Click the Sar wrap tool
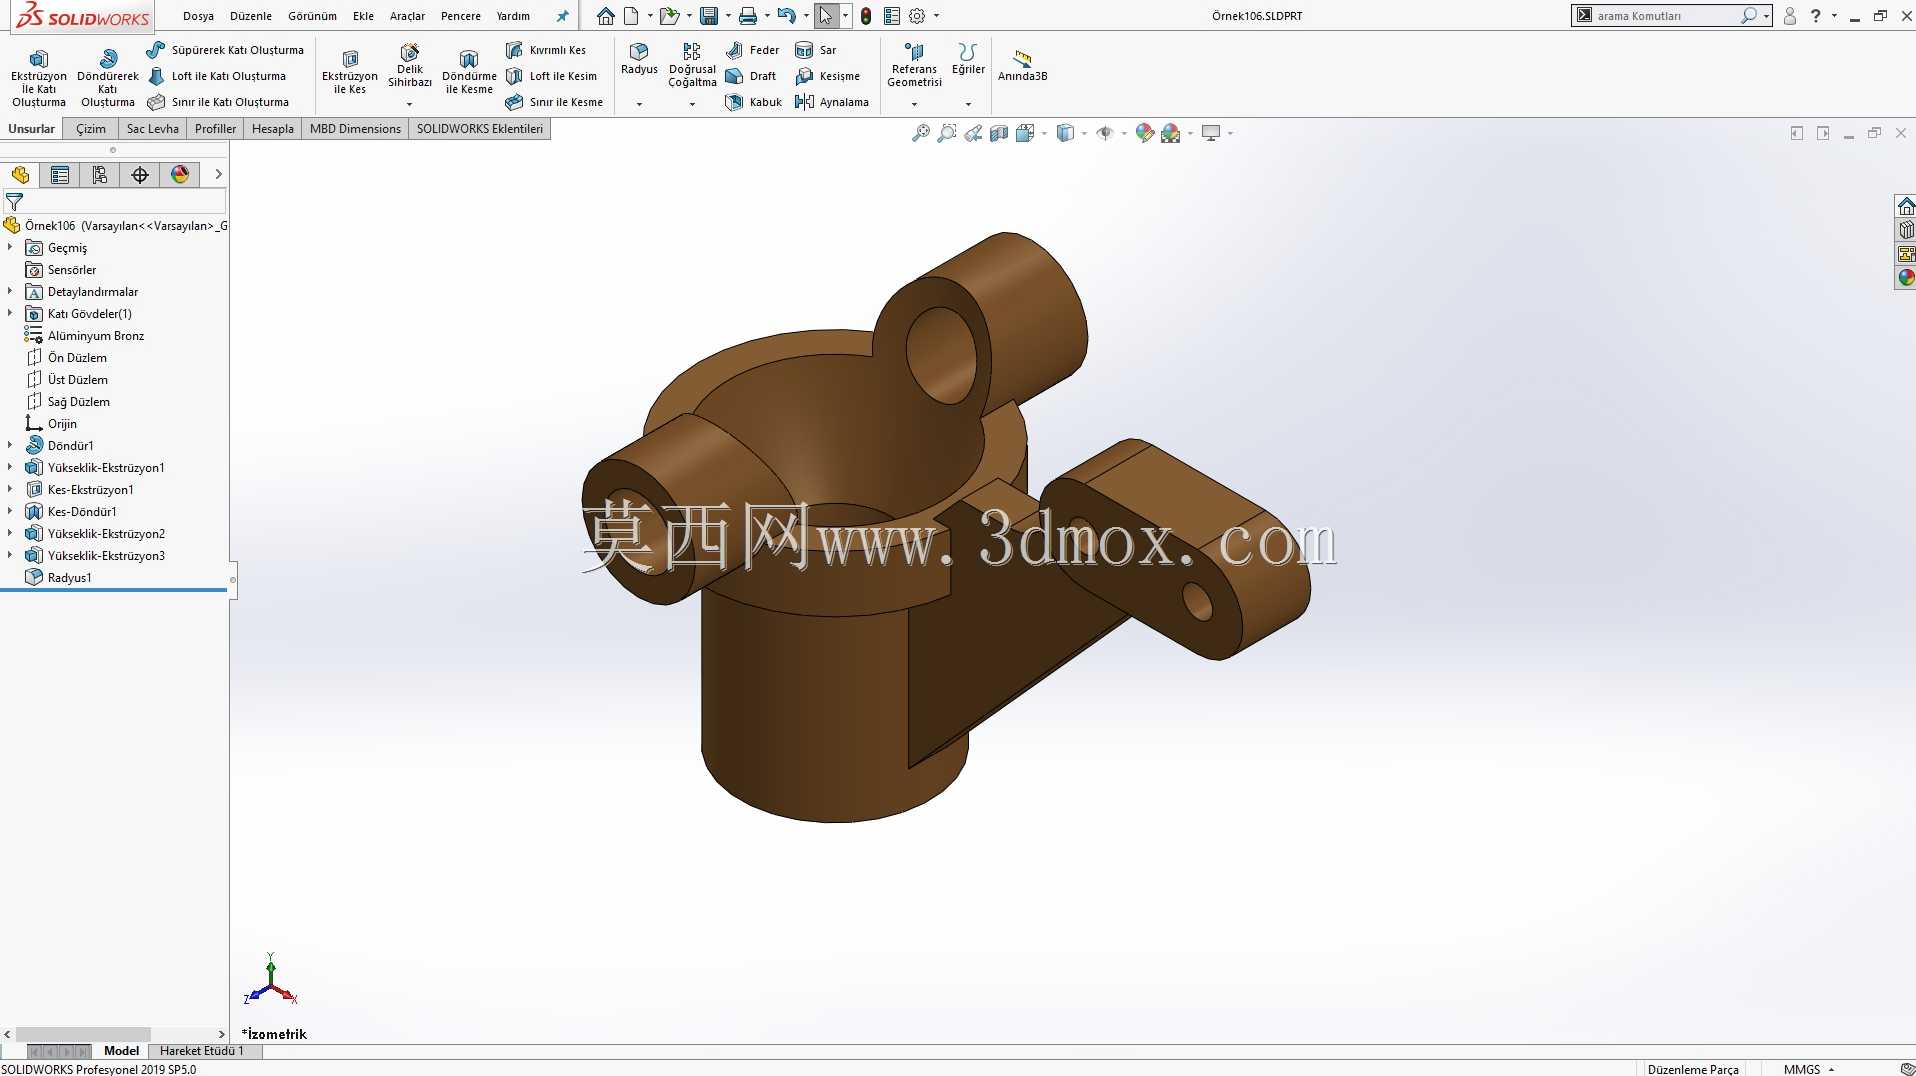 [816, 50]
